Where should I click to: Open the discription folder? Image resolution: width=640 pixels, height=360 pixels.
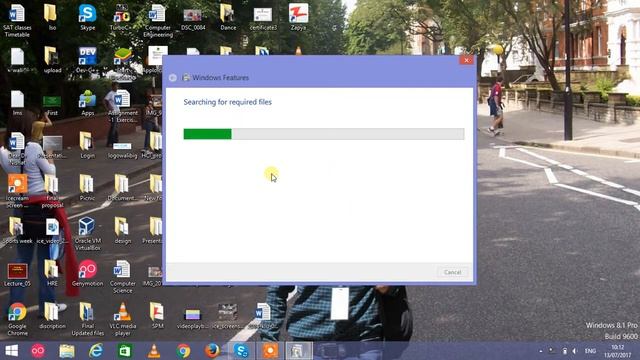(x=52, y=316)
